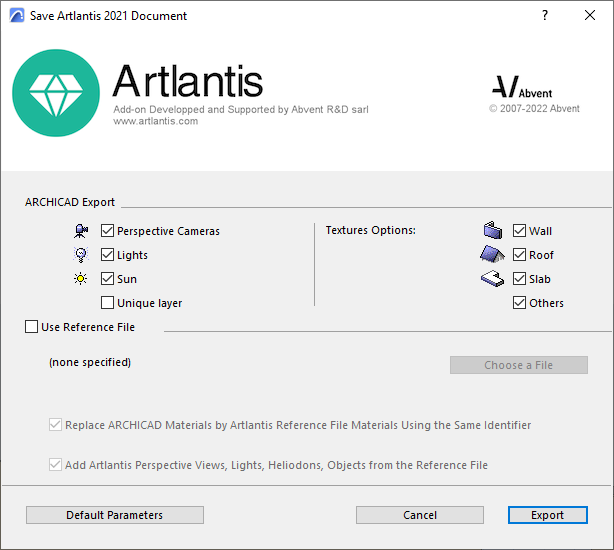Enable Use Reference File

coord(31,326)
